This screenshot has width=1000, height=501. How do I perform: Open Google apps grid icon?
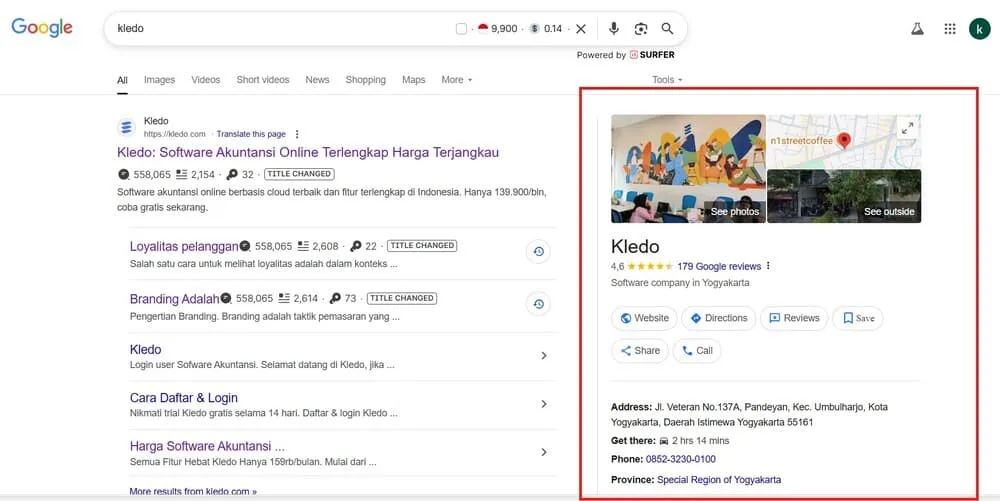click(950, 29)
